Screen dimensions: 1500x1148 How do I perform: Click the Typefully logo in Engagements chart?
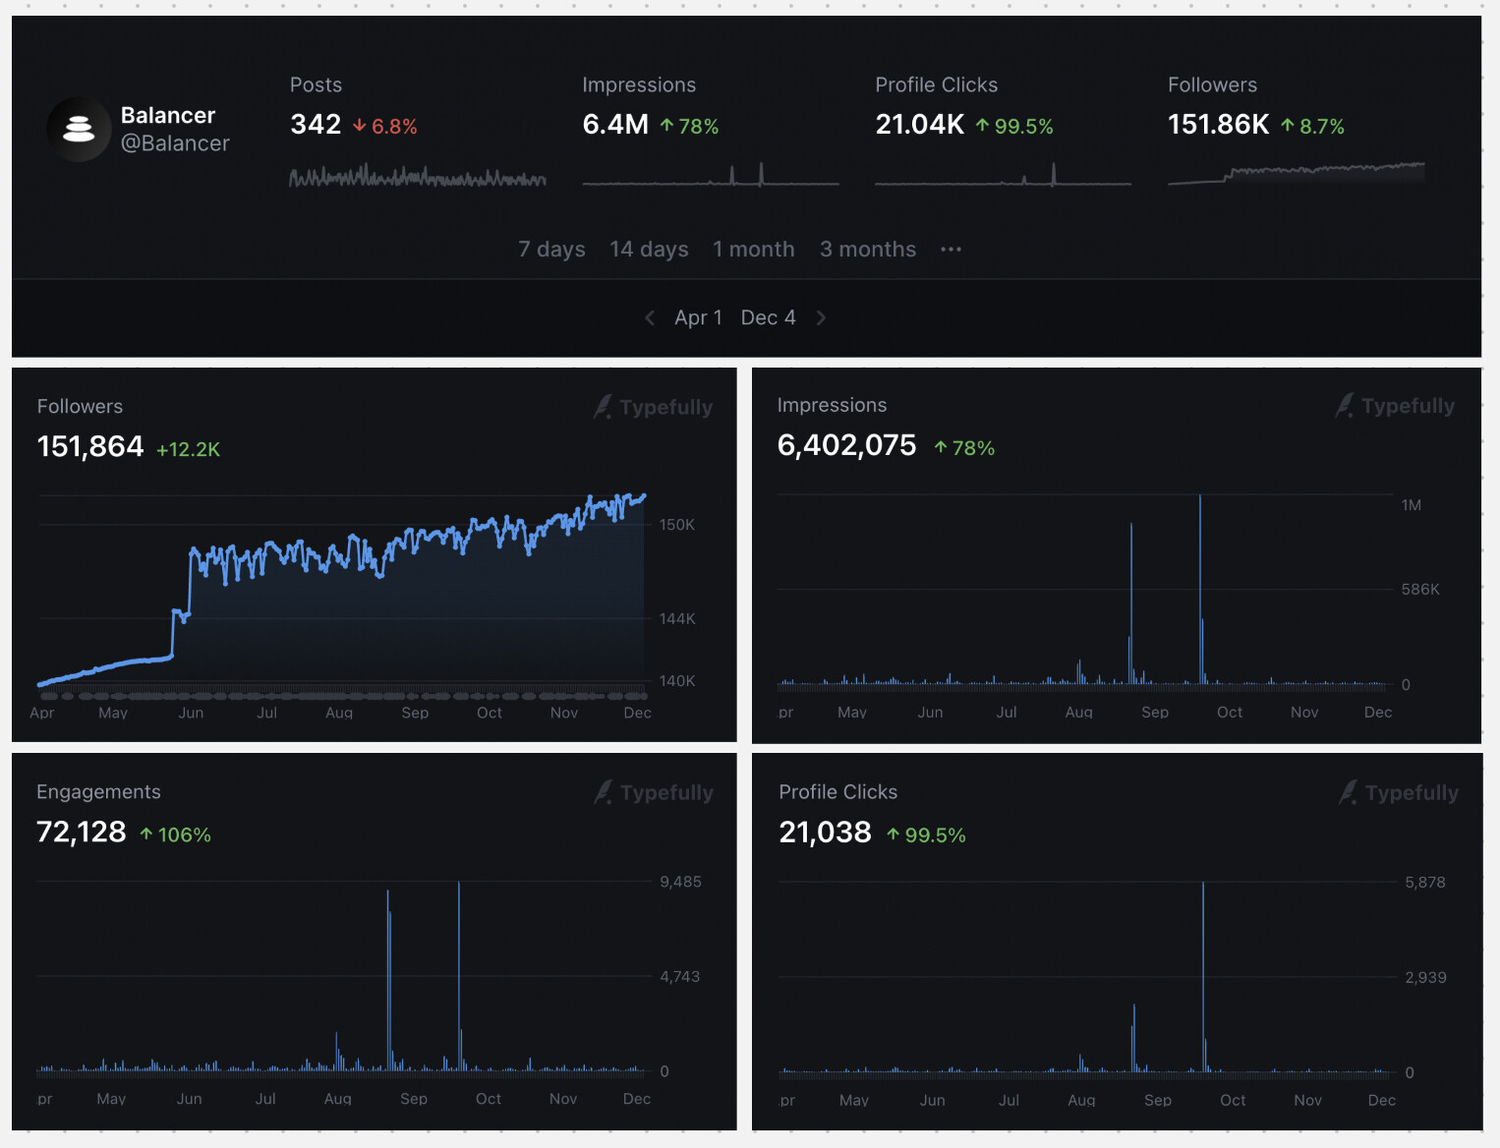click(x=654, y=793)
